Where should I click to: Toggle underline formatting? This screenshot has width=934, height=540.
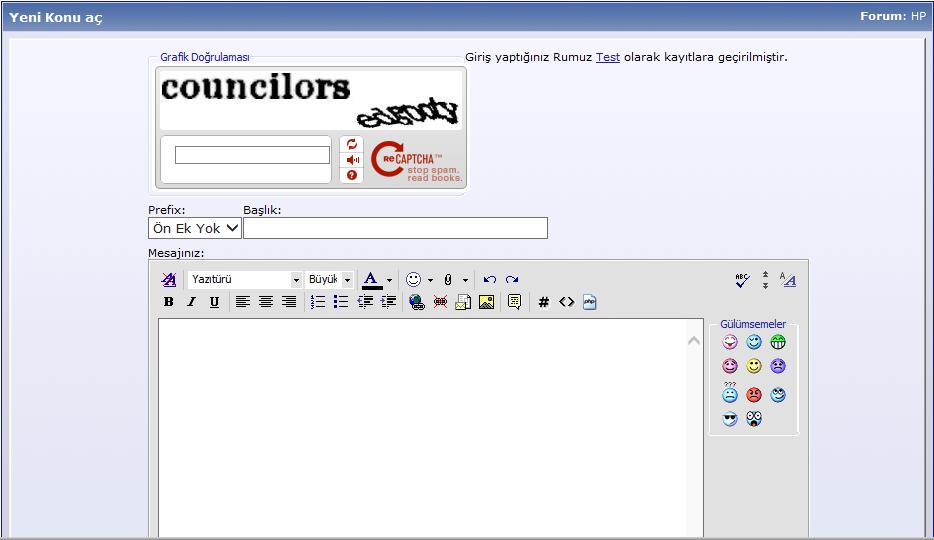pyautogui.click(x=214, y=302)
